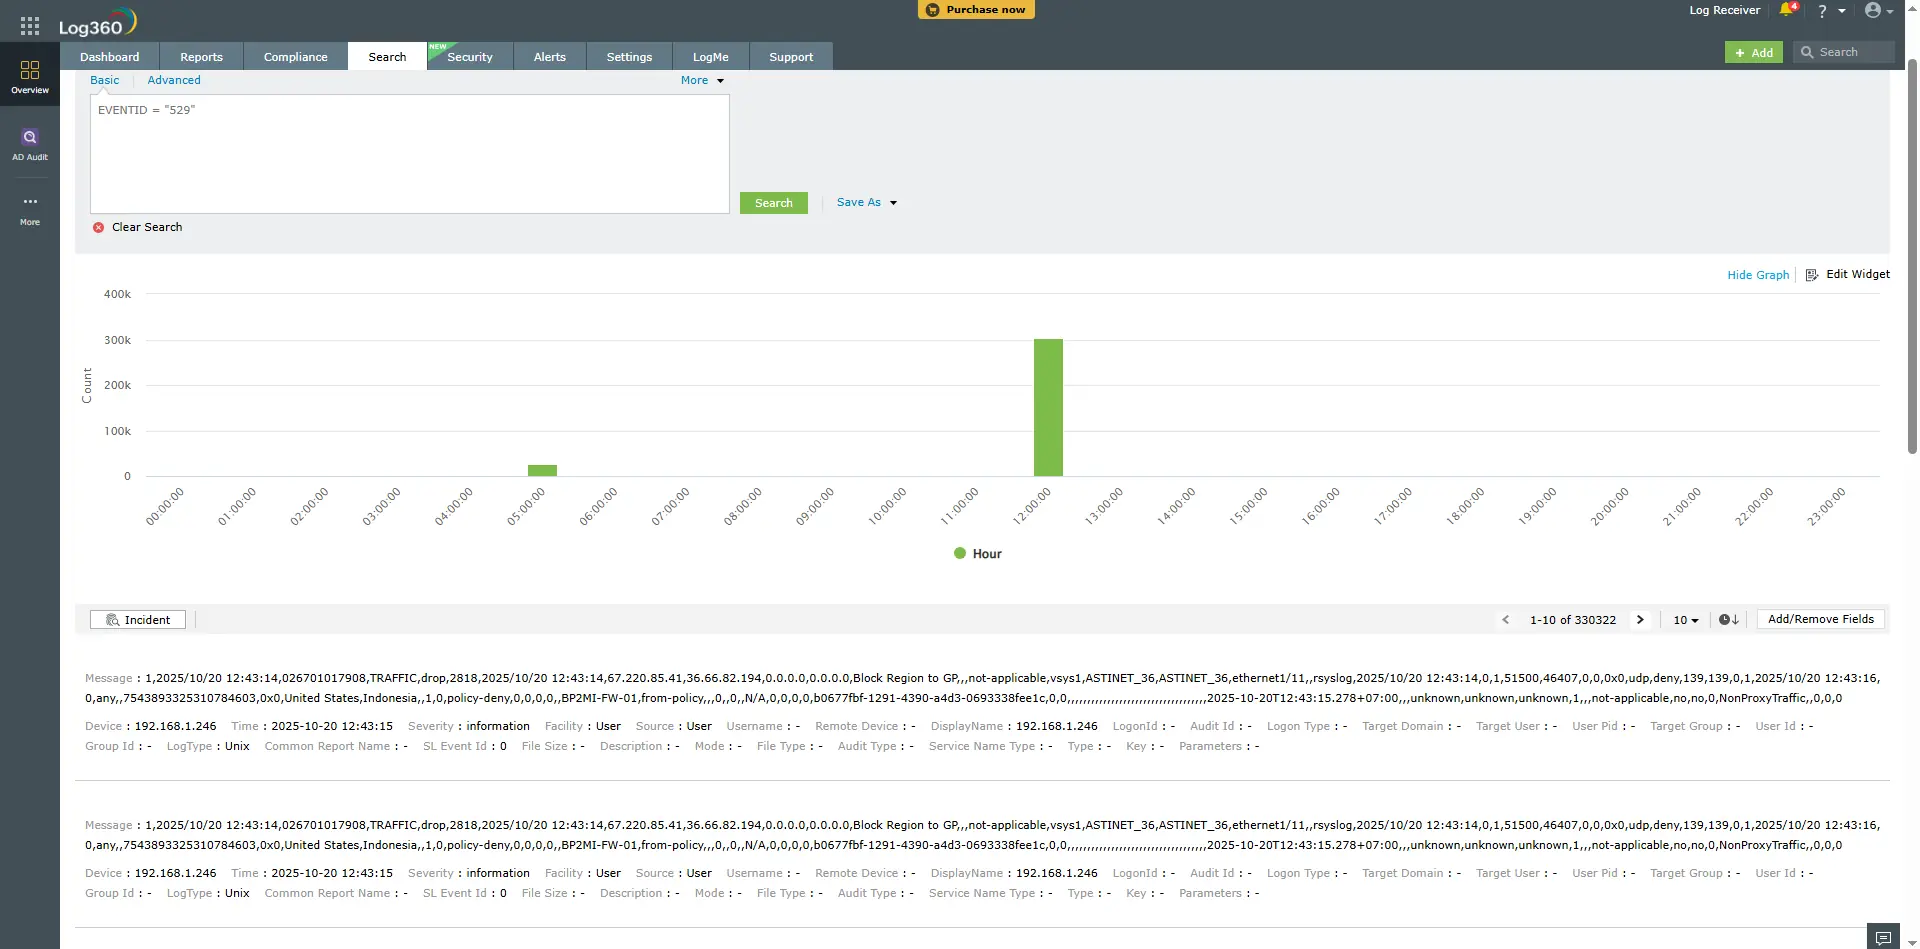Click the 23:00:00 axis label
Image resolution: width=1920 pixels, height=949 pixels.
pyautogui.click(x=1826, y=507)
